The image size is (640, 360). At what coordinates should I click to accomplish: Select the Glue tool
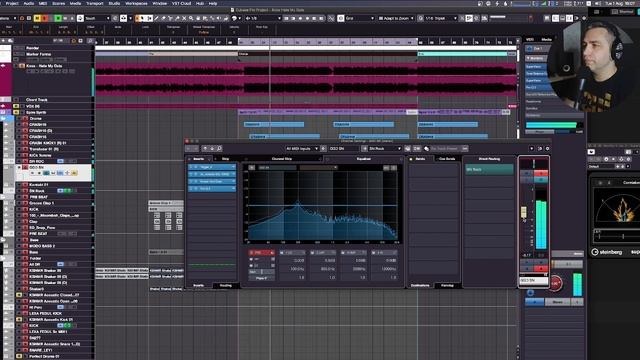tap(177, 18)
